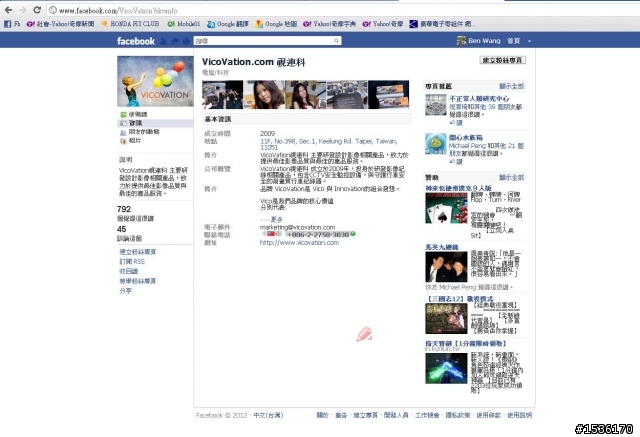Click the VicoVation page profile picture
This screenshot has height=437, width=640.
155,81
